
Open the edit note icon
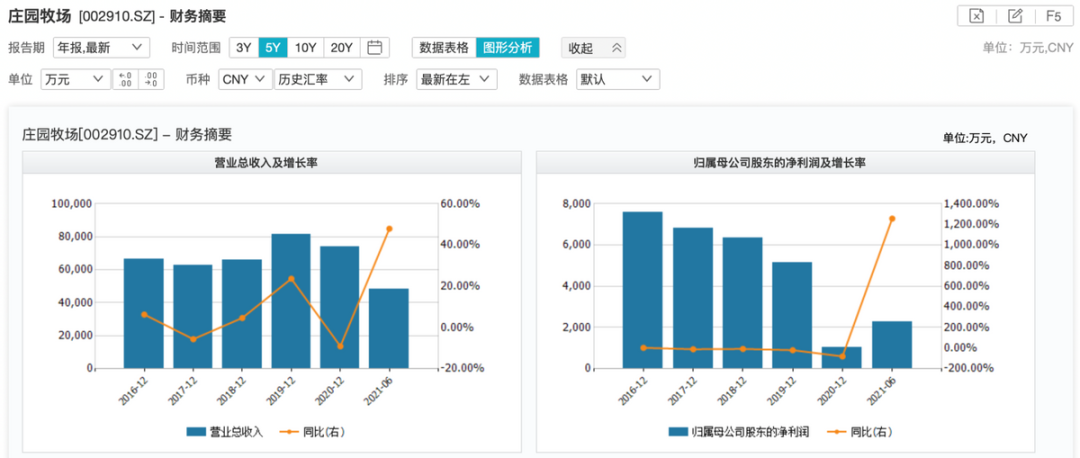(x=1015, y=16)
